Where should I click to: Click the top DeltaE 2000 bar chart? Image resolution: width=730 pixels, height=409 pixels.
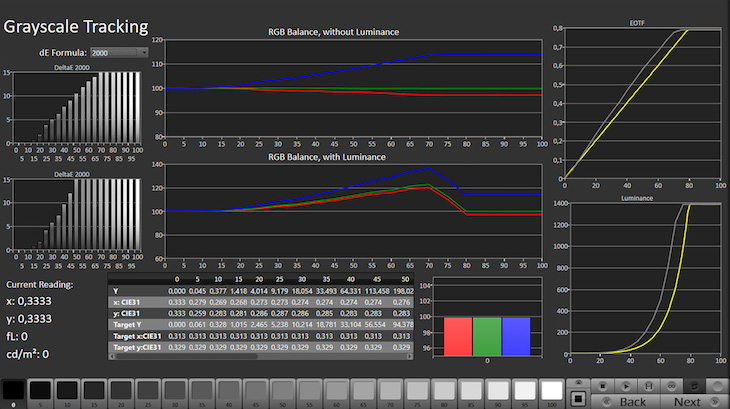(77, 110)
